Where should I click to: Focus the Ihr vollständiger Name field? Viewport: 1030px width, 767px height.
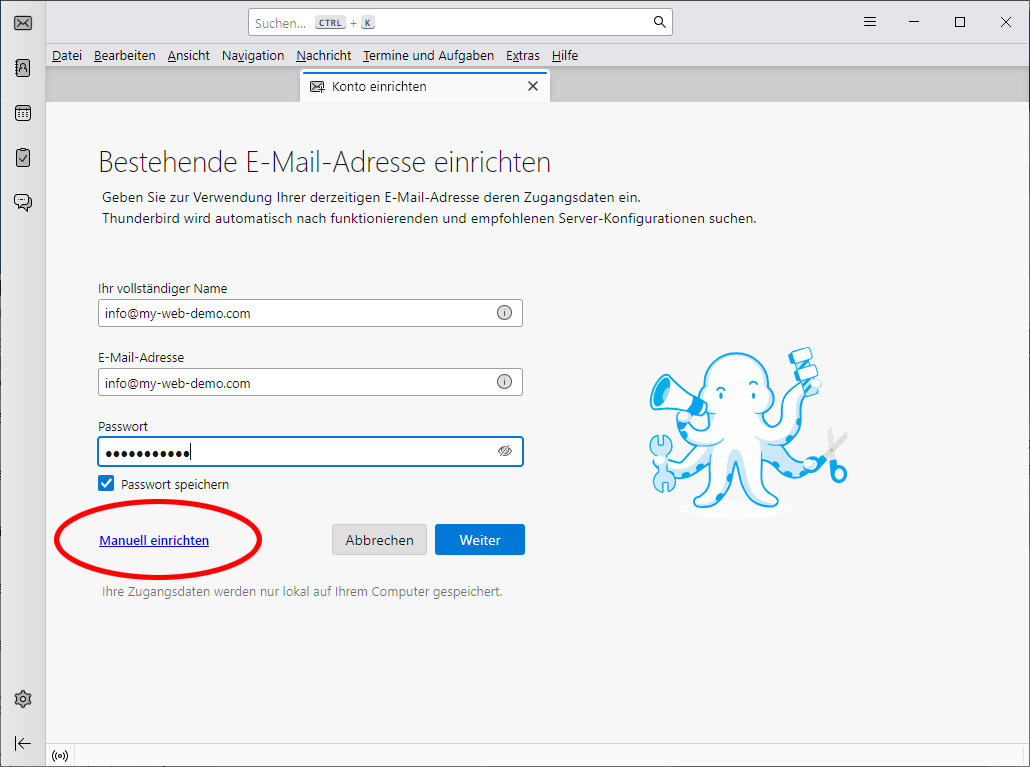[x=310, y=313]
